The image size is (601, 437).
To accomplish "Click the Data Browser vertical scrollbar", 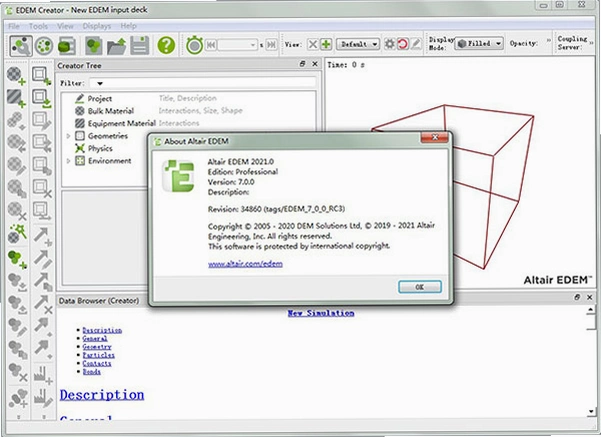I will pos(591,360).
